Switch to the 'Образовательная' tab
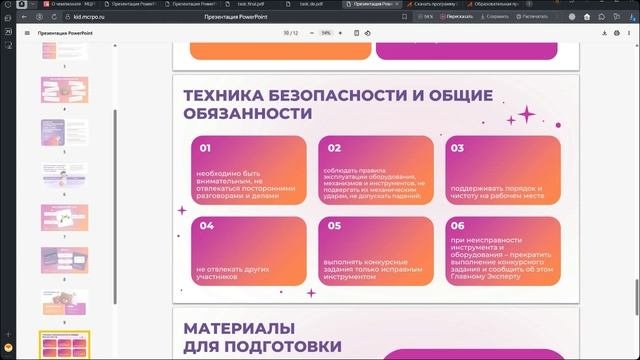Viewport: 640px width, 360px height. (x=493, y=4)
